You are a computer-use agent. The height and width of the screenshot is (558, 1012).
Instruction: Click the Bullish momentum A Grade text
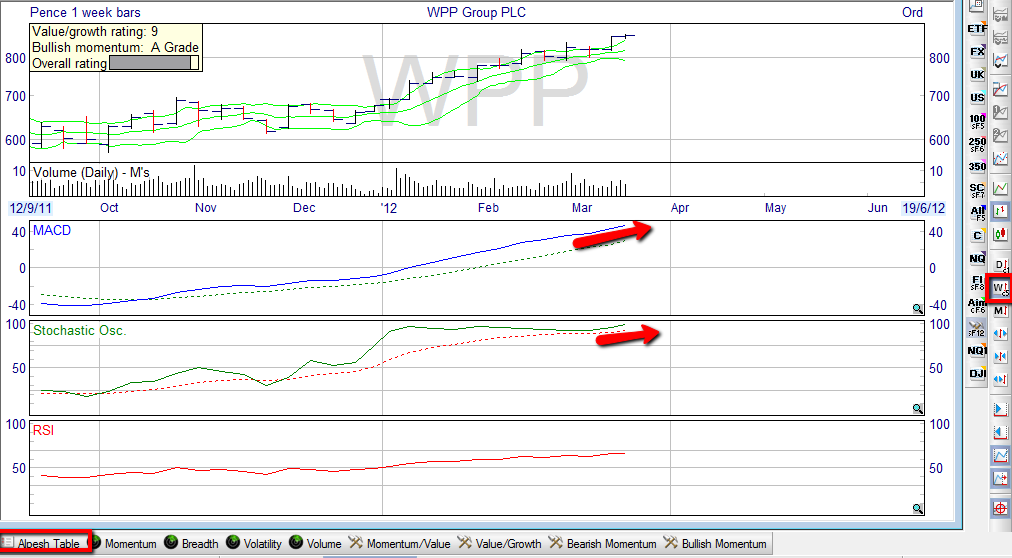(x=116, y=47)
